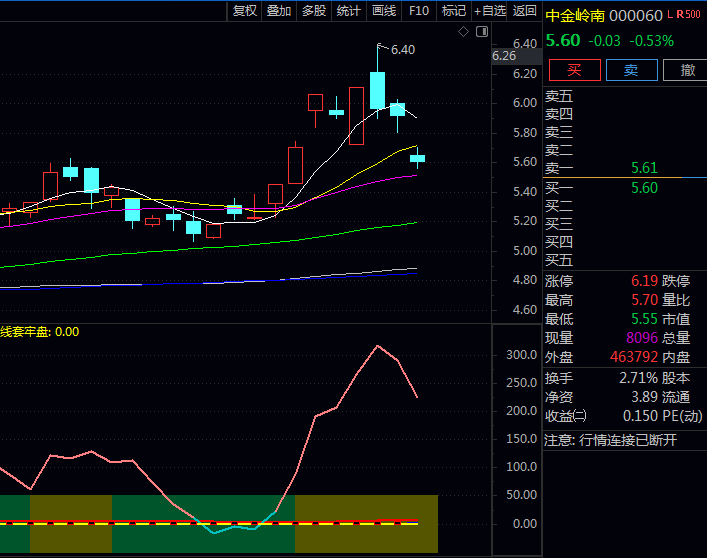Click the 买一 bid price 5.60

[644, 188]
